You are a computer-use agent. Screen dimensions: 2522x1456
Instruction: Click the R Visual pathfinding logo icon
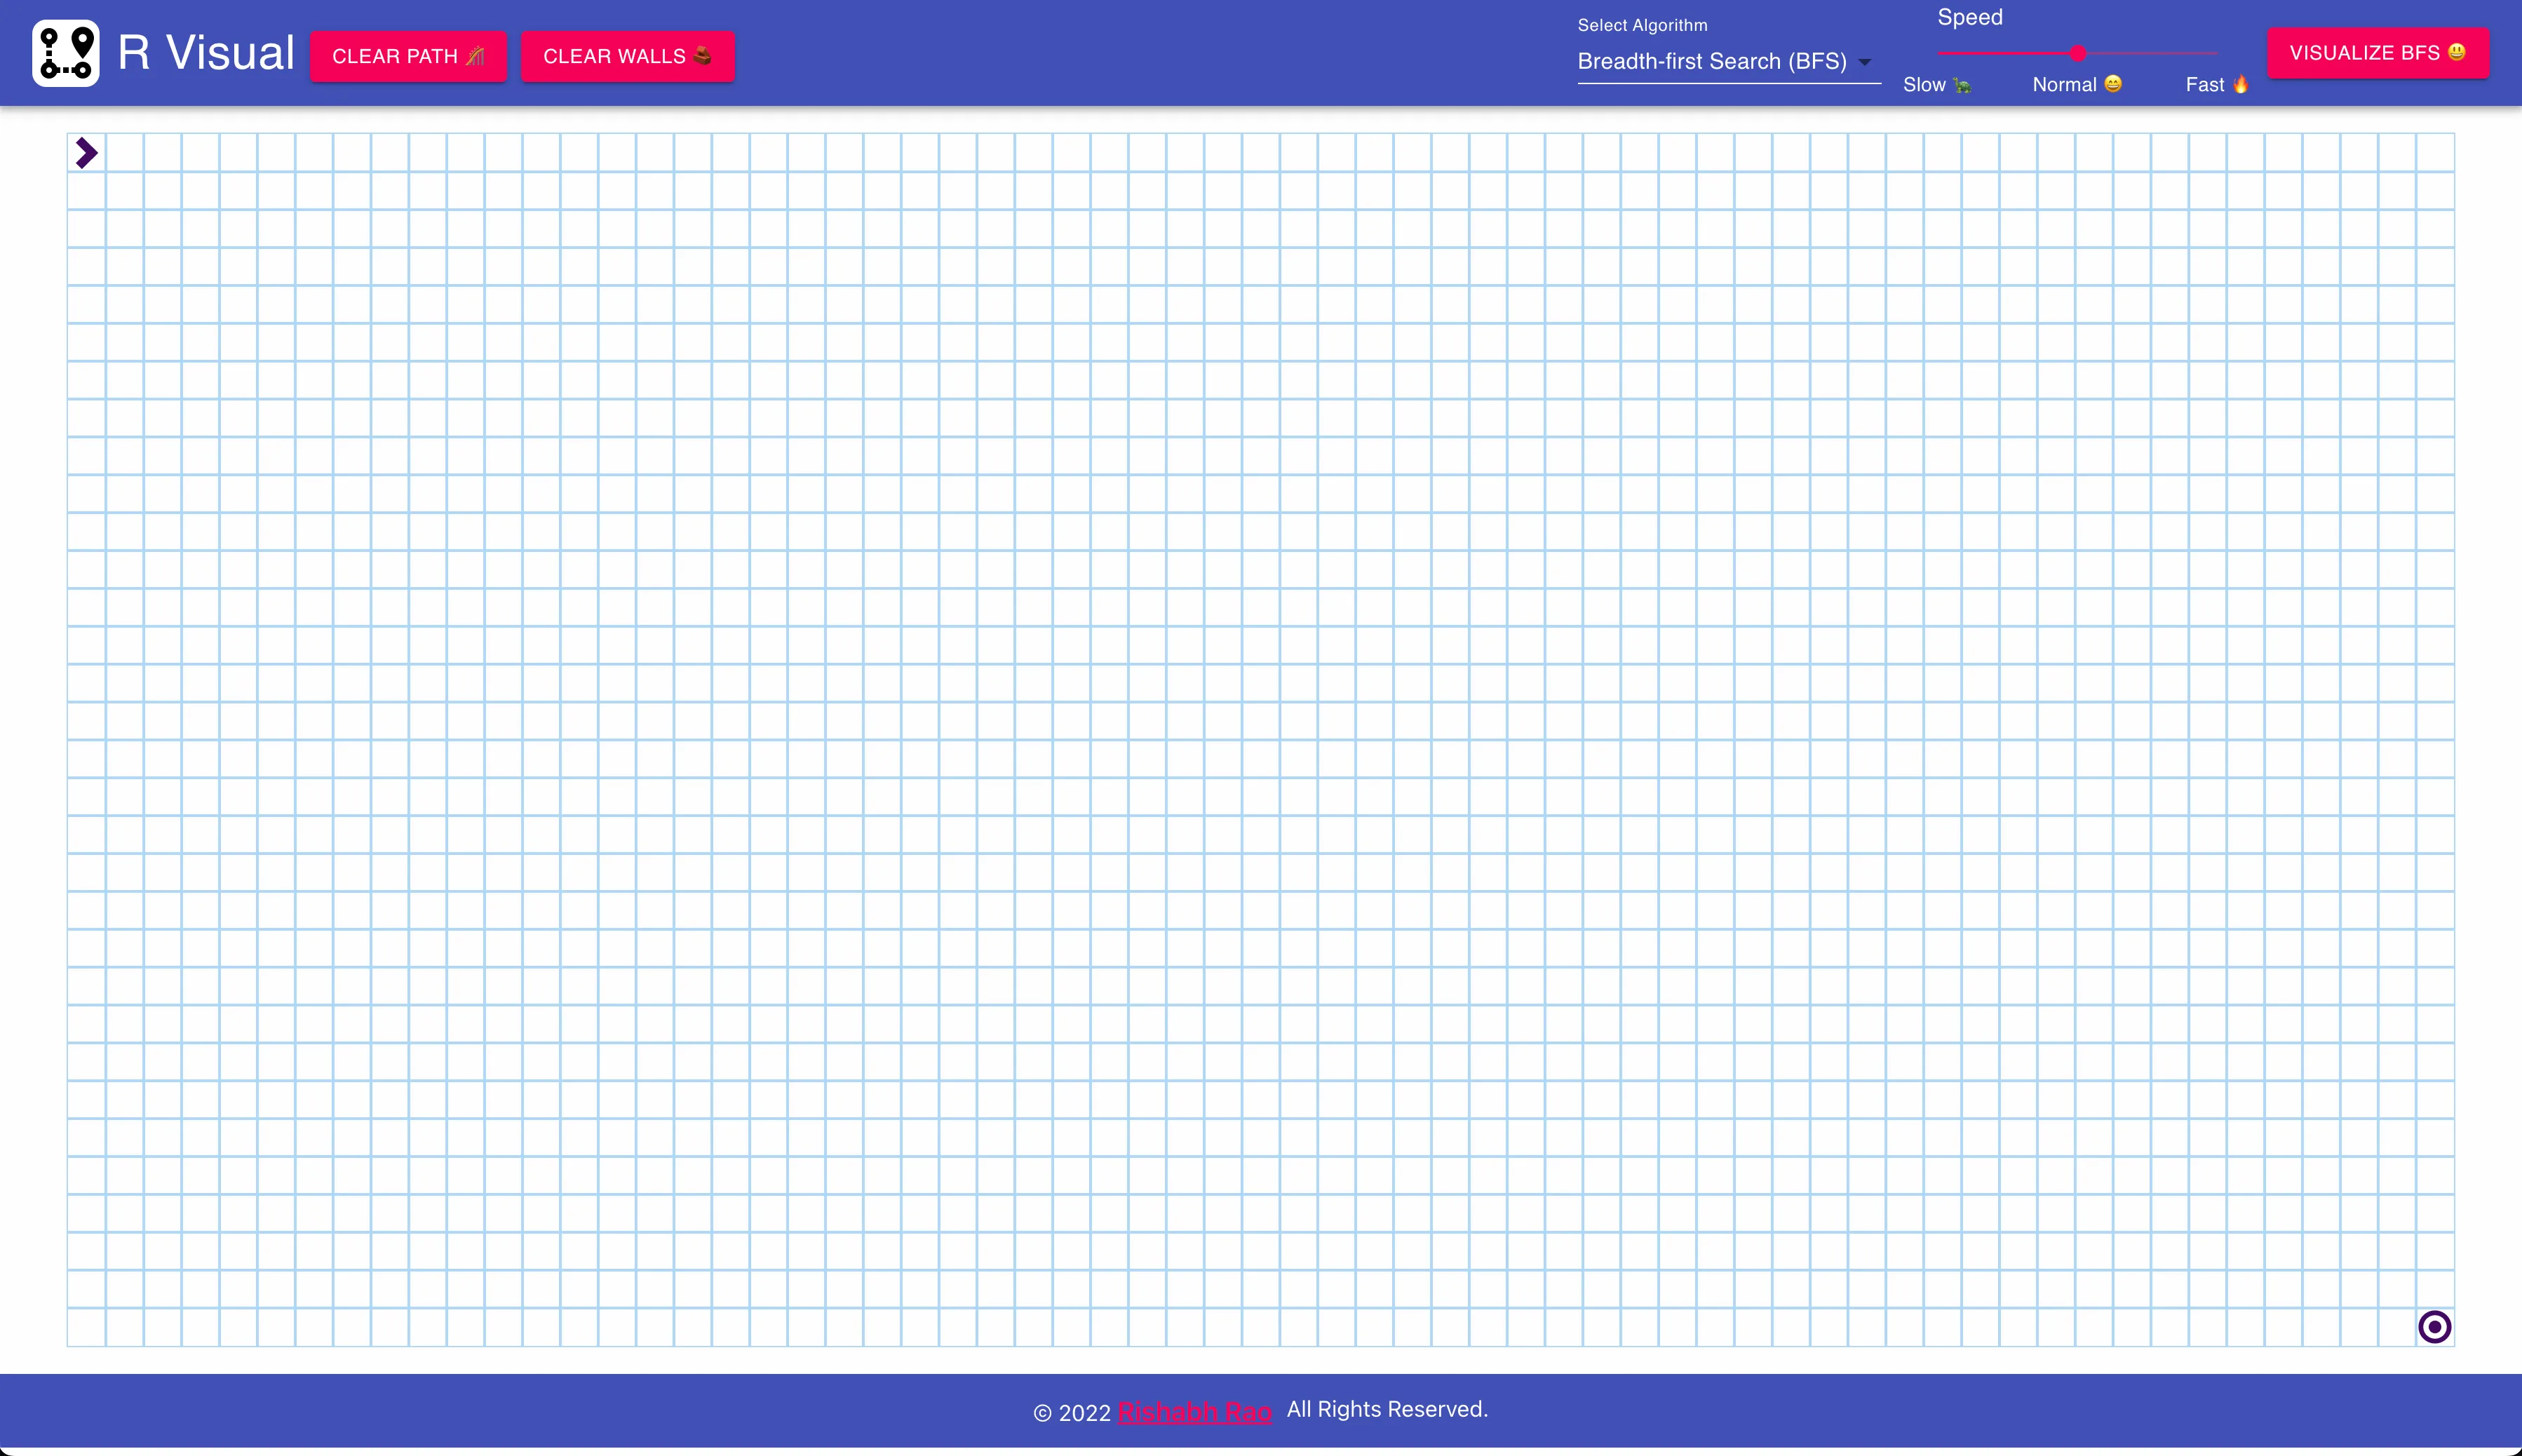pyautogui.click(x=66, y=53)
